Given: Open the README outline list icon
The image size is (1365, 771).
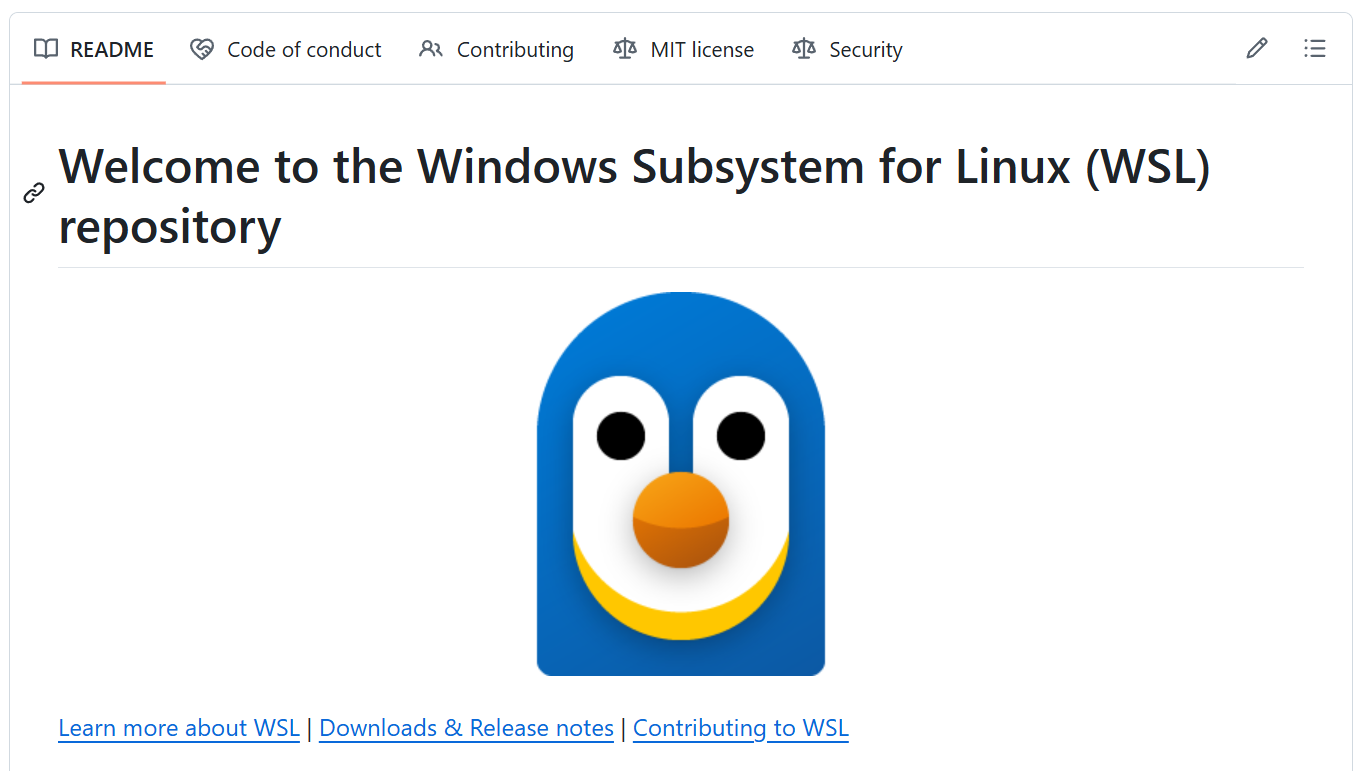Looking at the screenshot, I should tap(1314, 48).
